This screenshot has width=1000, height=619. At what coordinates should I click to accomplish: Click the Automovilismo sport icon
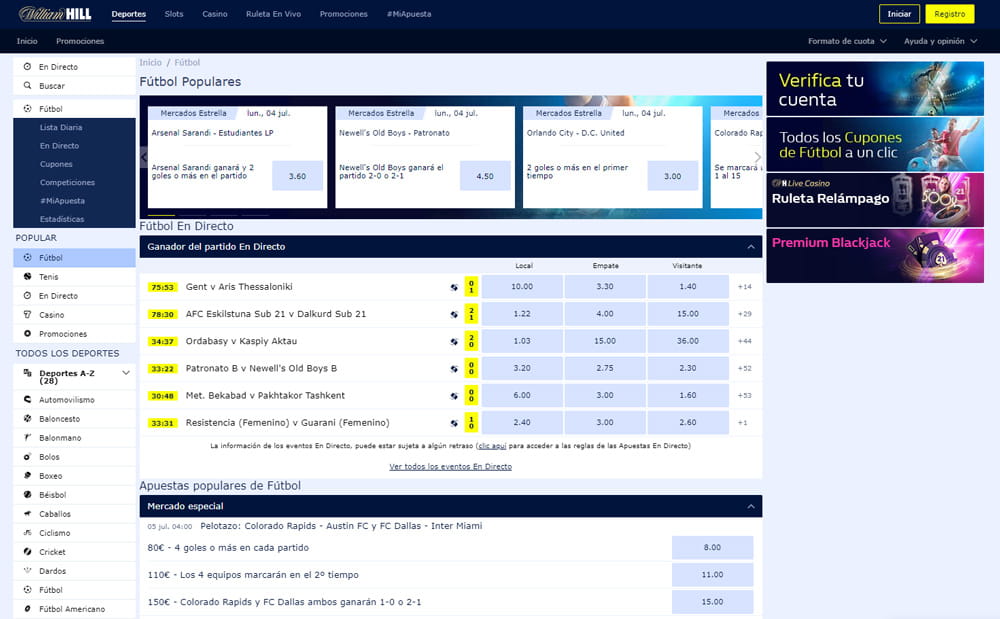coord(27,399)
